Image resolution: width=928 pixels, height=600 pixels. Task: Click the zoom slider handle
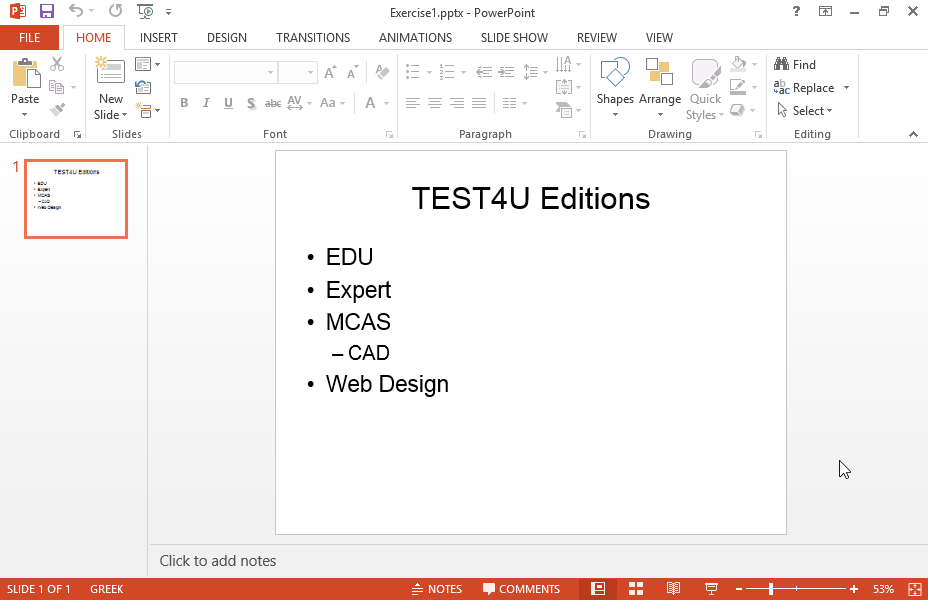click(771, 589)
